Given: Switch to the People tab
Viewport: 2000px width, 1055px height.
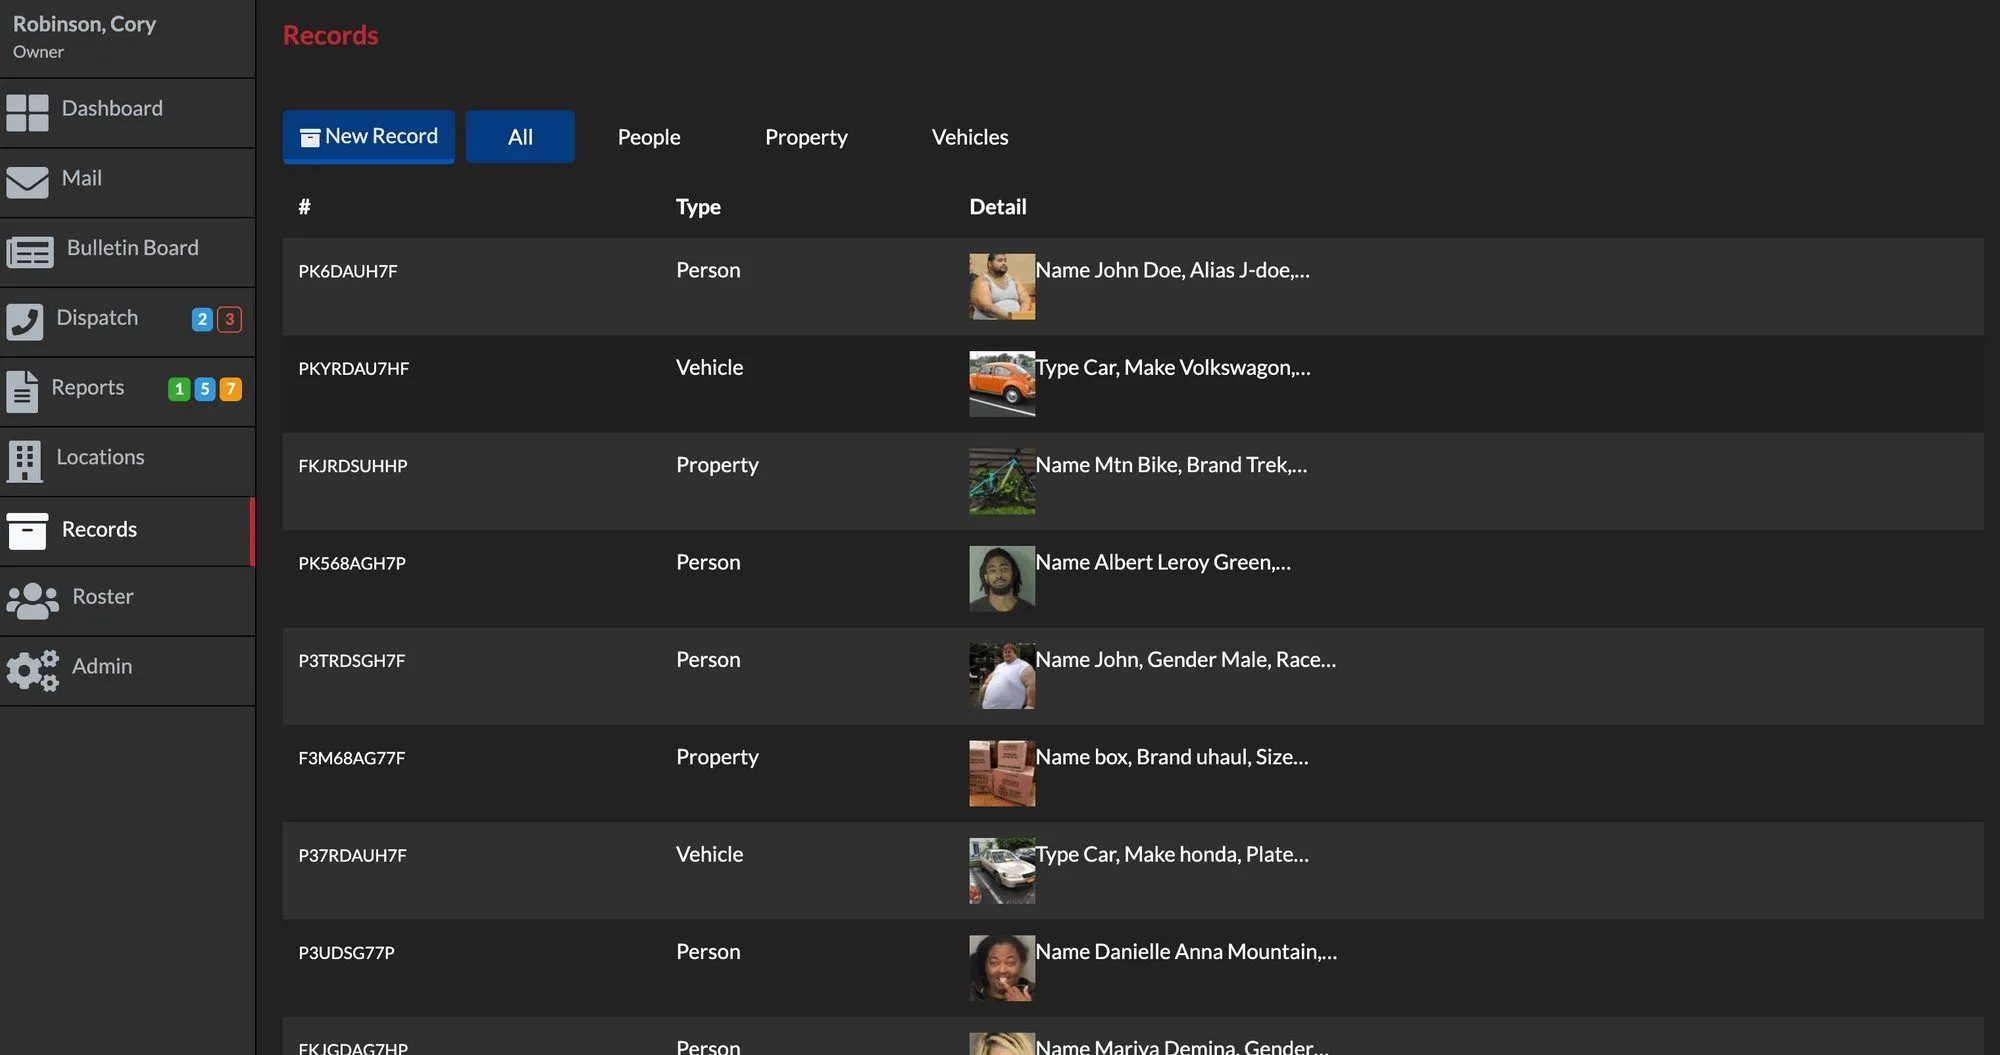Looking at the screenshot, I should [x=648, y=137].
